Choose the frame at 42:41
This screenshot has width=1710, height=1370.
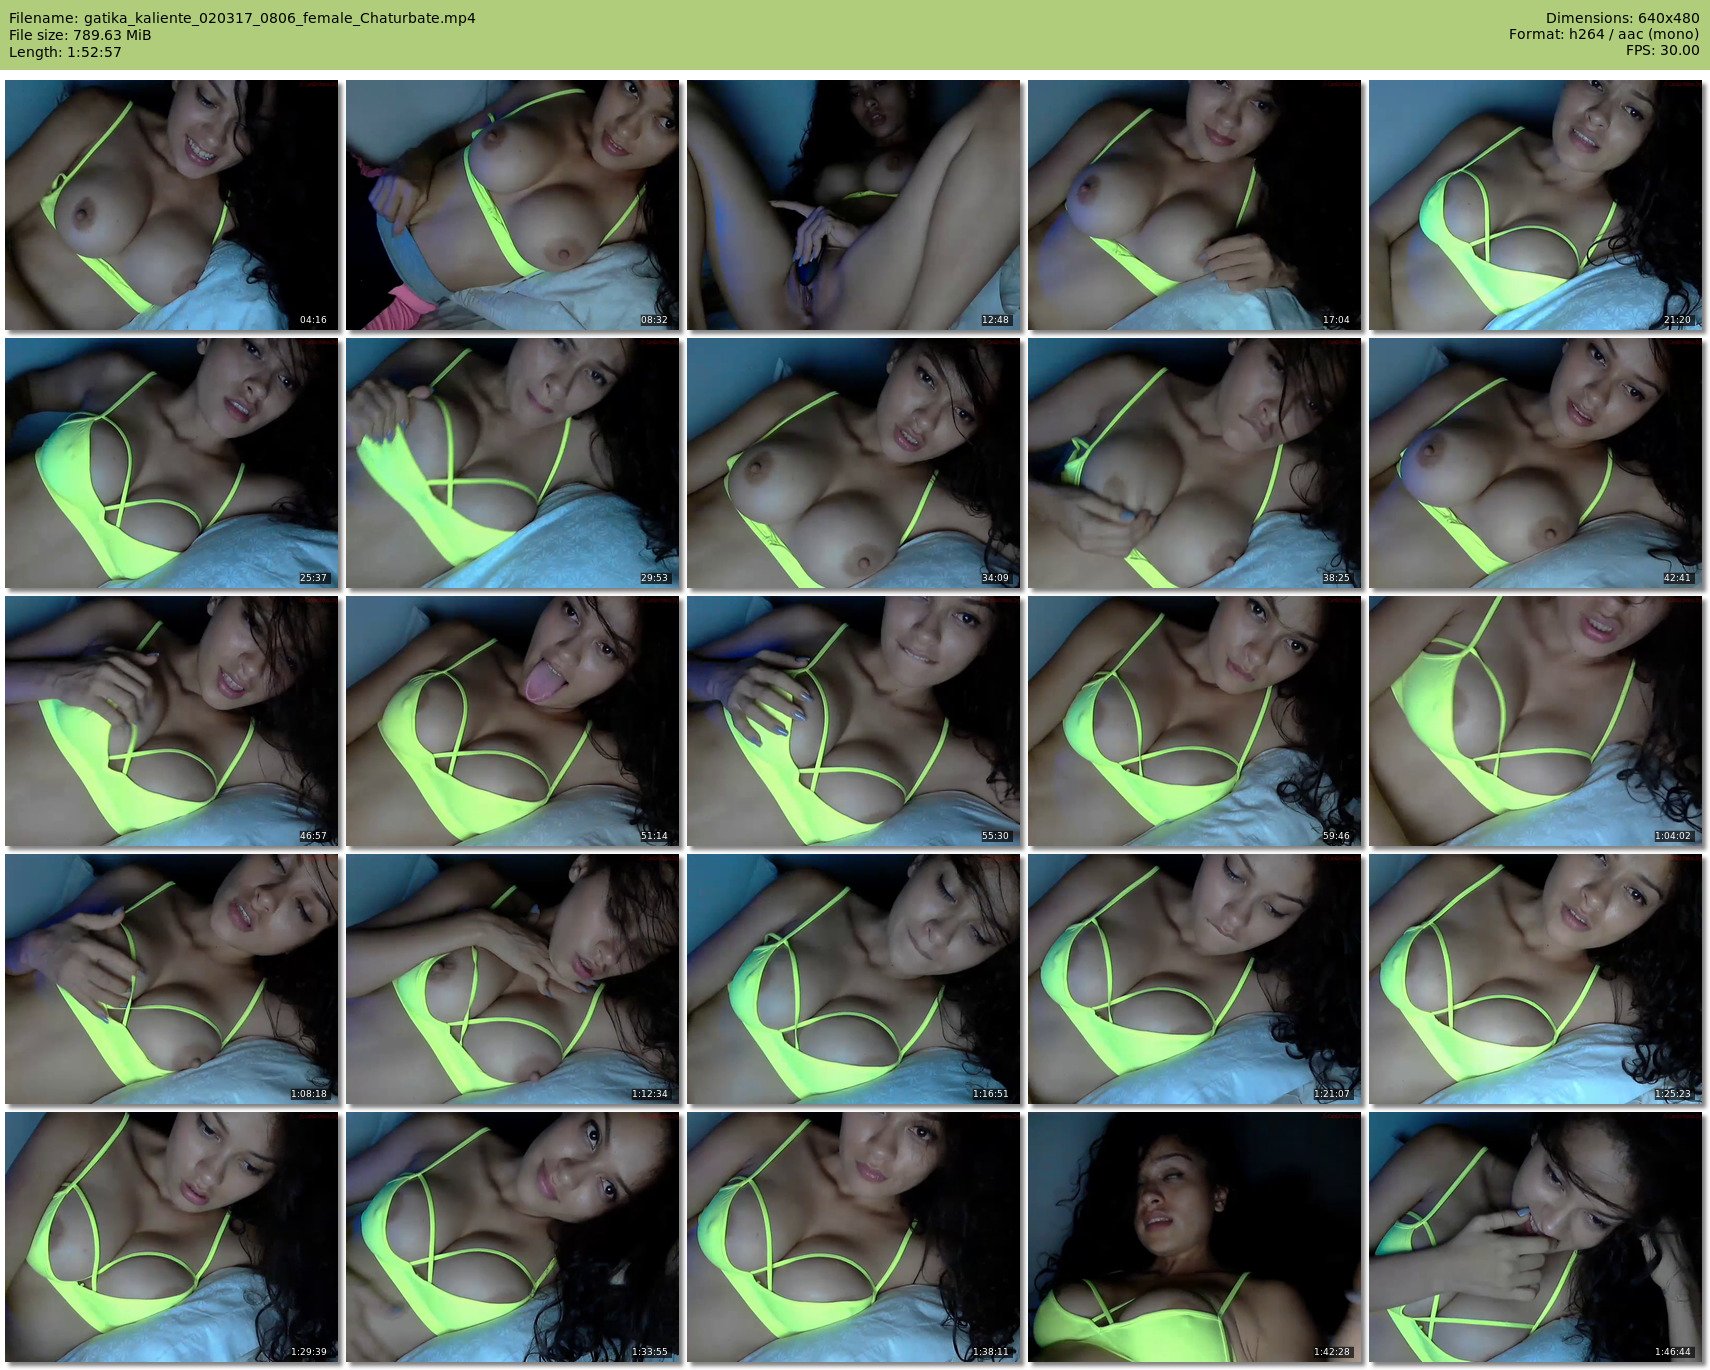[x=1536, y=463]
